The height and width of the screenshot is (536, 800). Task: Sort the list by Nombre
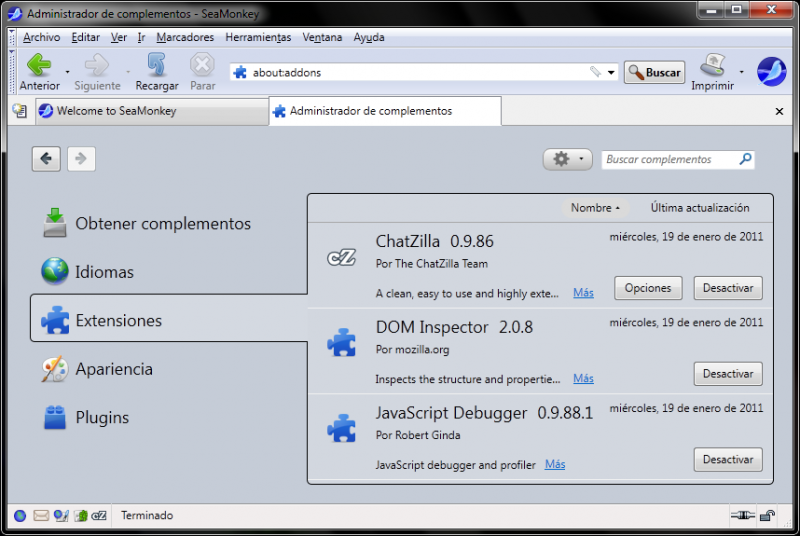(x=595, y=208)
